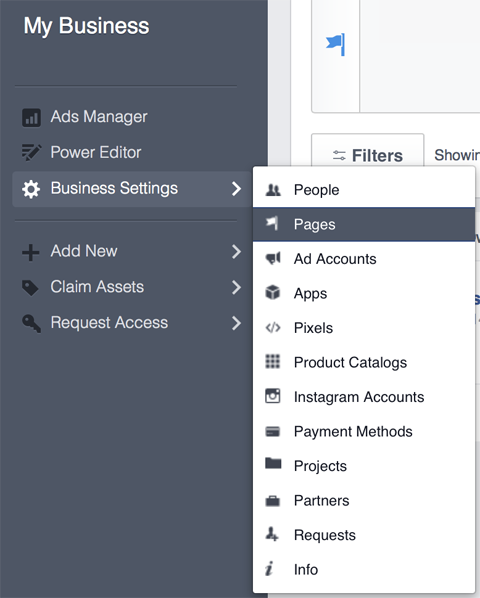480x598 pixels.
Task: Click the Filters sliders icon
Action: pyautogui.click(x=339, y=156)
